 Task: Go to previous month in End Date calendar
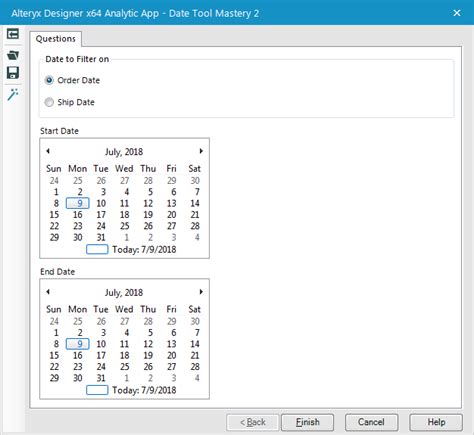tap(48, 292)
